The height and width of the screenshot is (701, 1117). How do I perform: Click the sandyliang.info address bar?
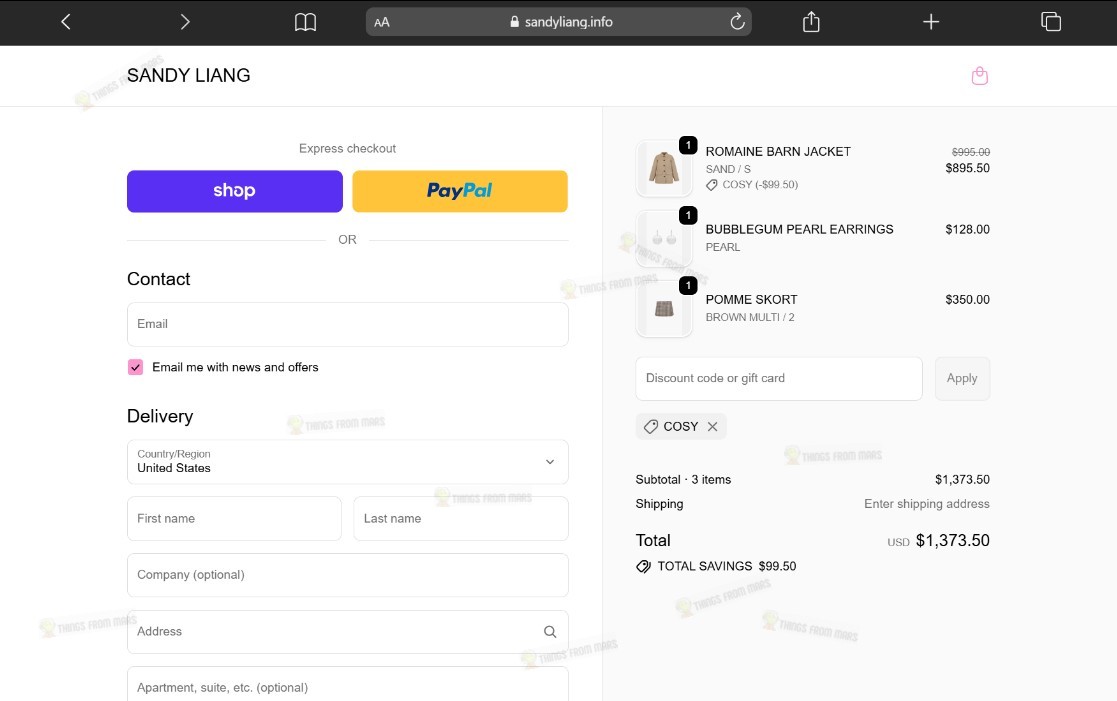tap(558, 22)
